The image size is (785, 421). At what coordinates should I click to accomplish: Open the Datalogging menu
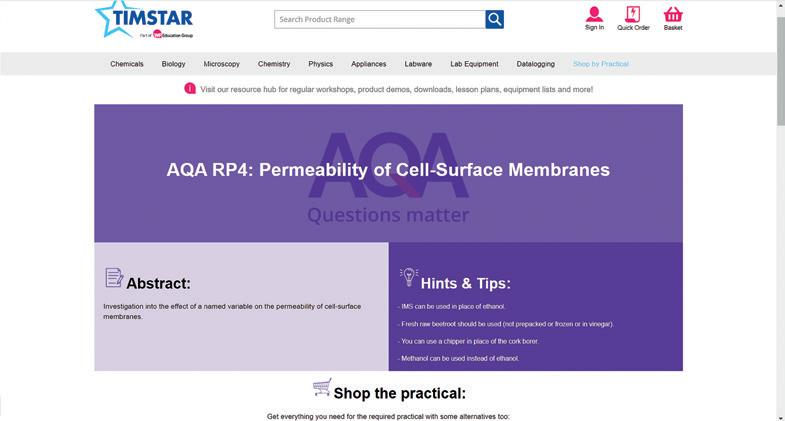tap(536, 64)
